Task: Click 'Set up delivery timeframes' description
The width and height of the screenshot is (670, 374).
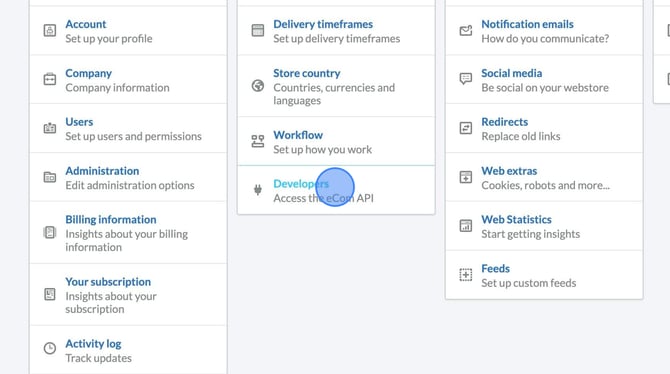Action: (337, 39)
